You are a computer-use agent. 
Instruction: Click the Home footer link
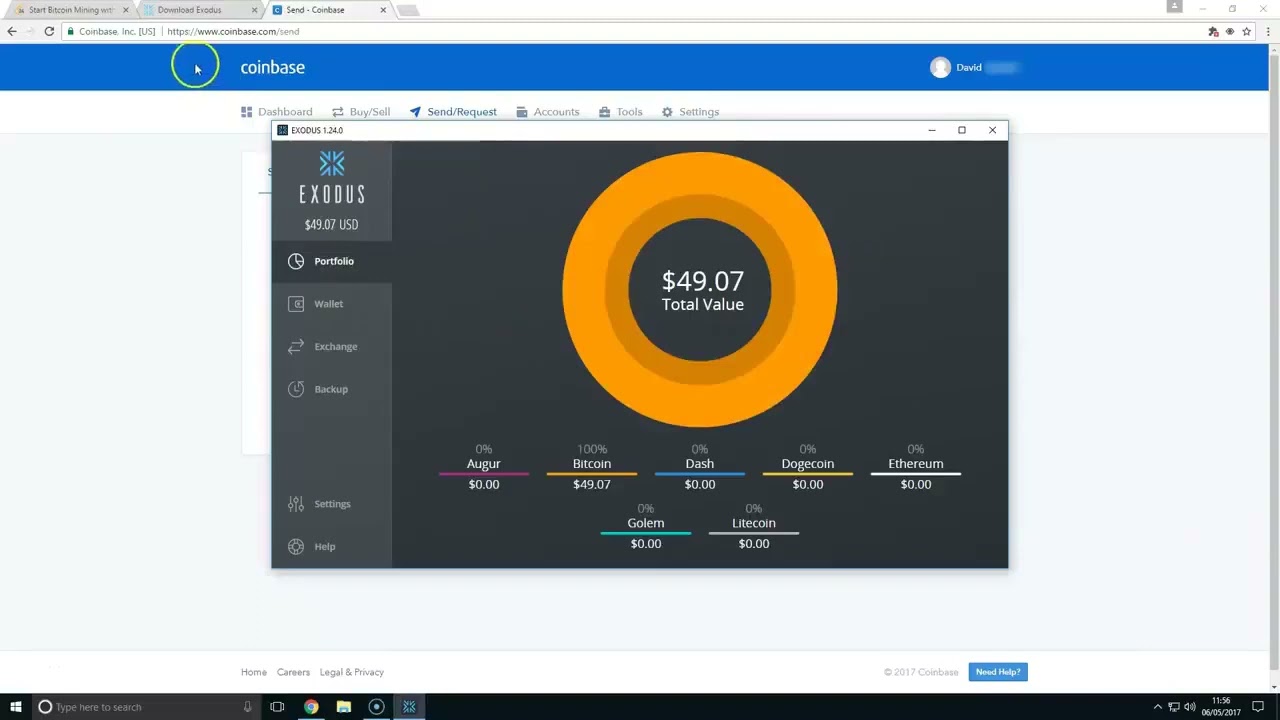tap(254, 672)
